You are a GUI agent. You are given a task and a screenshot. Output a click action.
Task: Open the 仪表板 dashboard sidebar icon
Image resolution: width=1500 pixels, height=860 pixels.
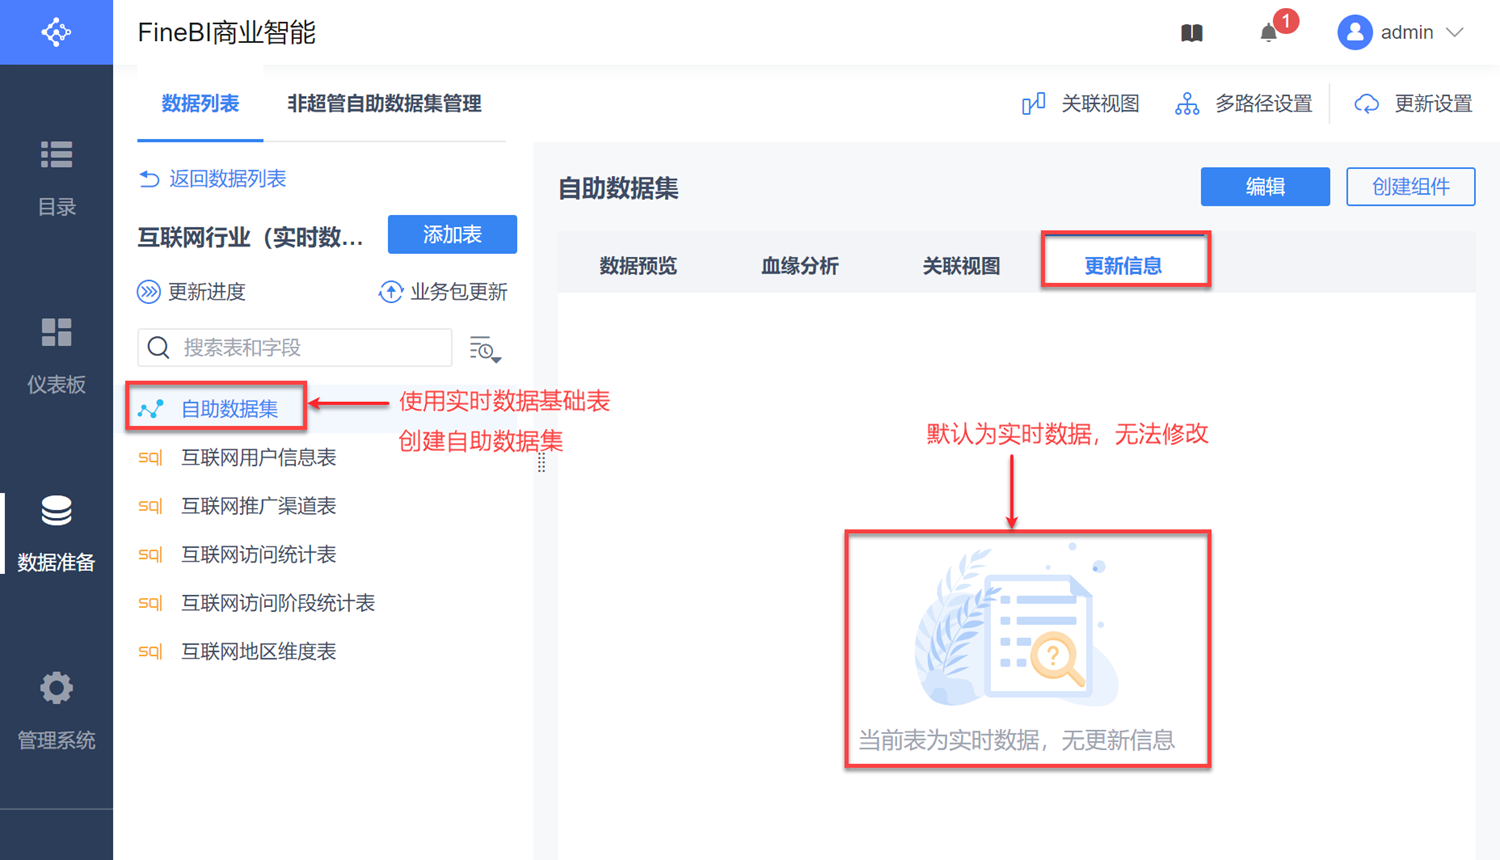(x=56, y=332)
